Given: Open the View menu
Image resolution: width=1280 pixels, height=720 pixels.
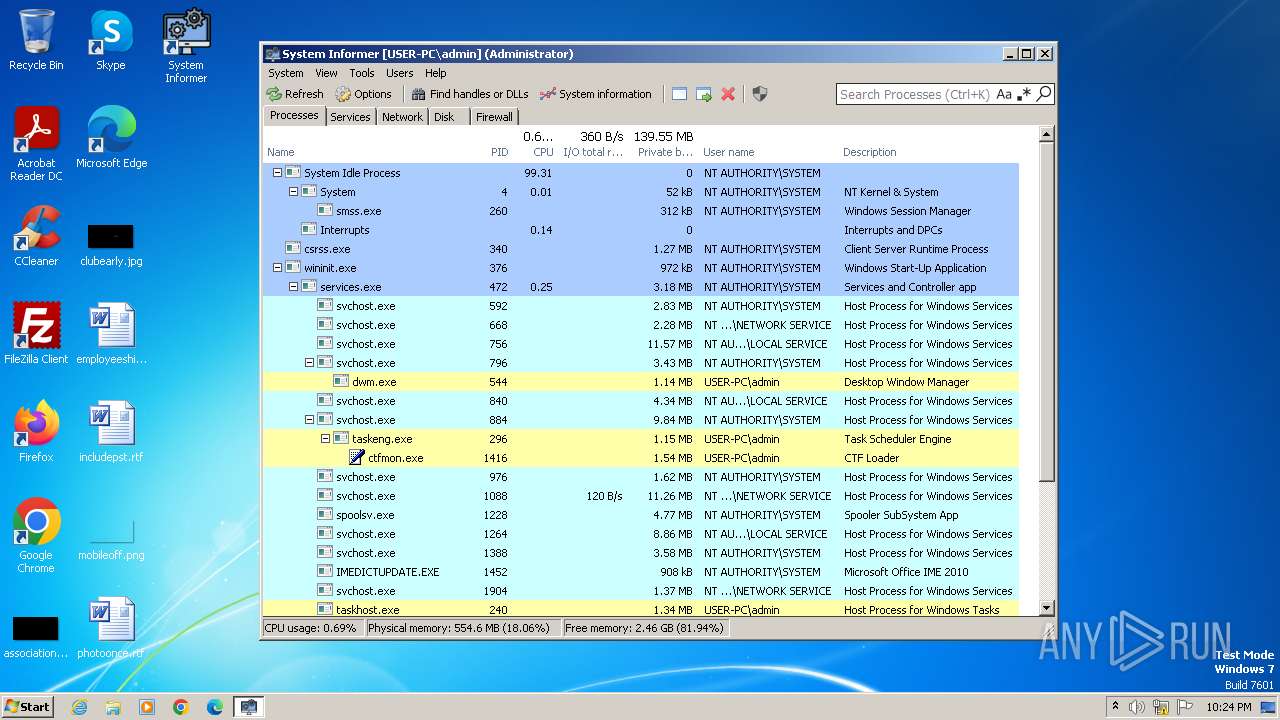Looking at the screenshot, I should pos(326,73).
